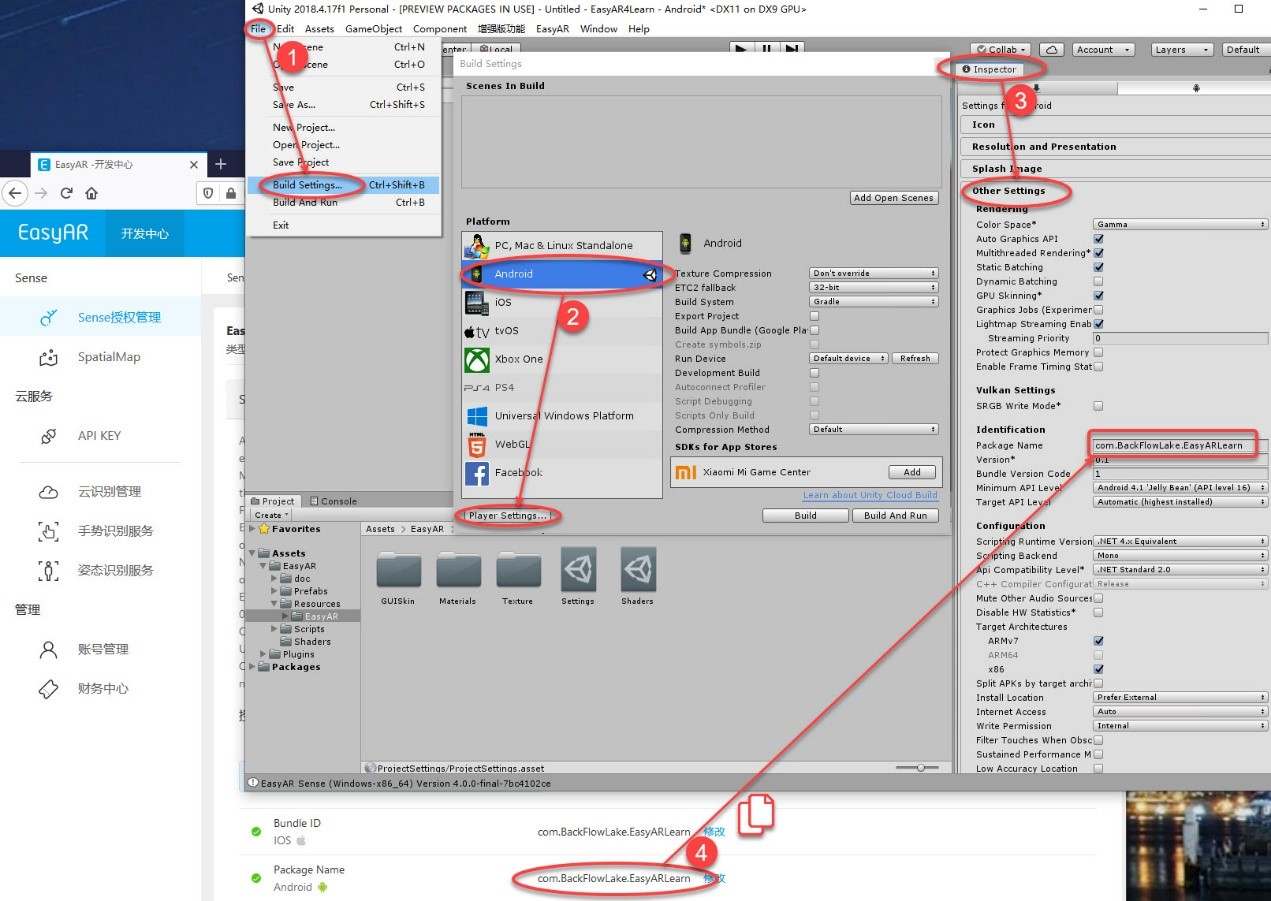Toggle Multithreaded Rendering checkbox

click(x=1098, y=253)
